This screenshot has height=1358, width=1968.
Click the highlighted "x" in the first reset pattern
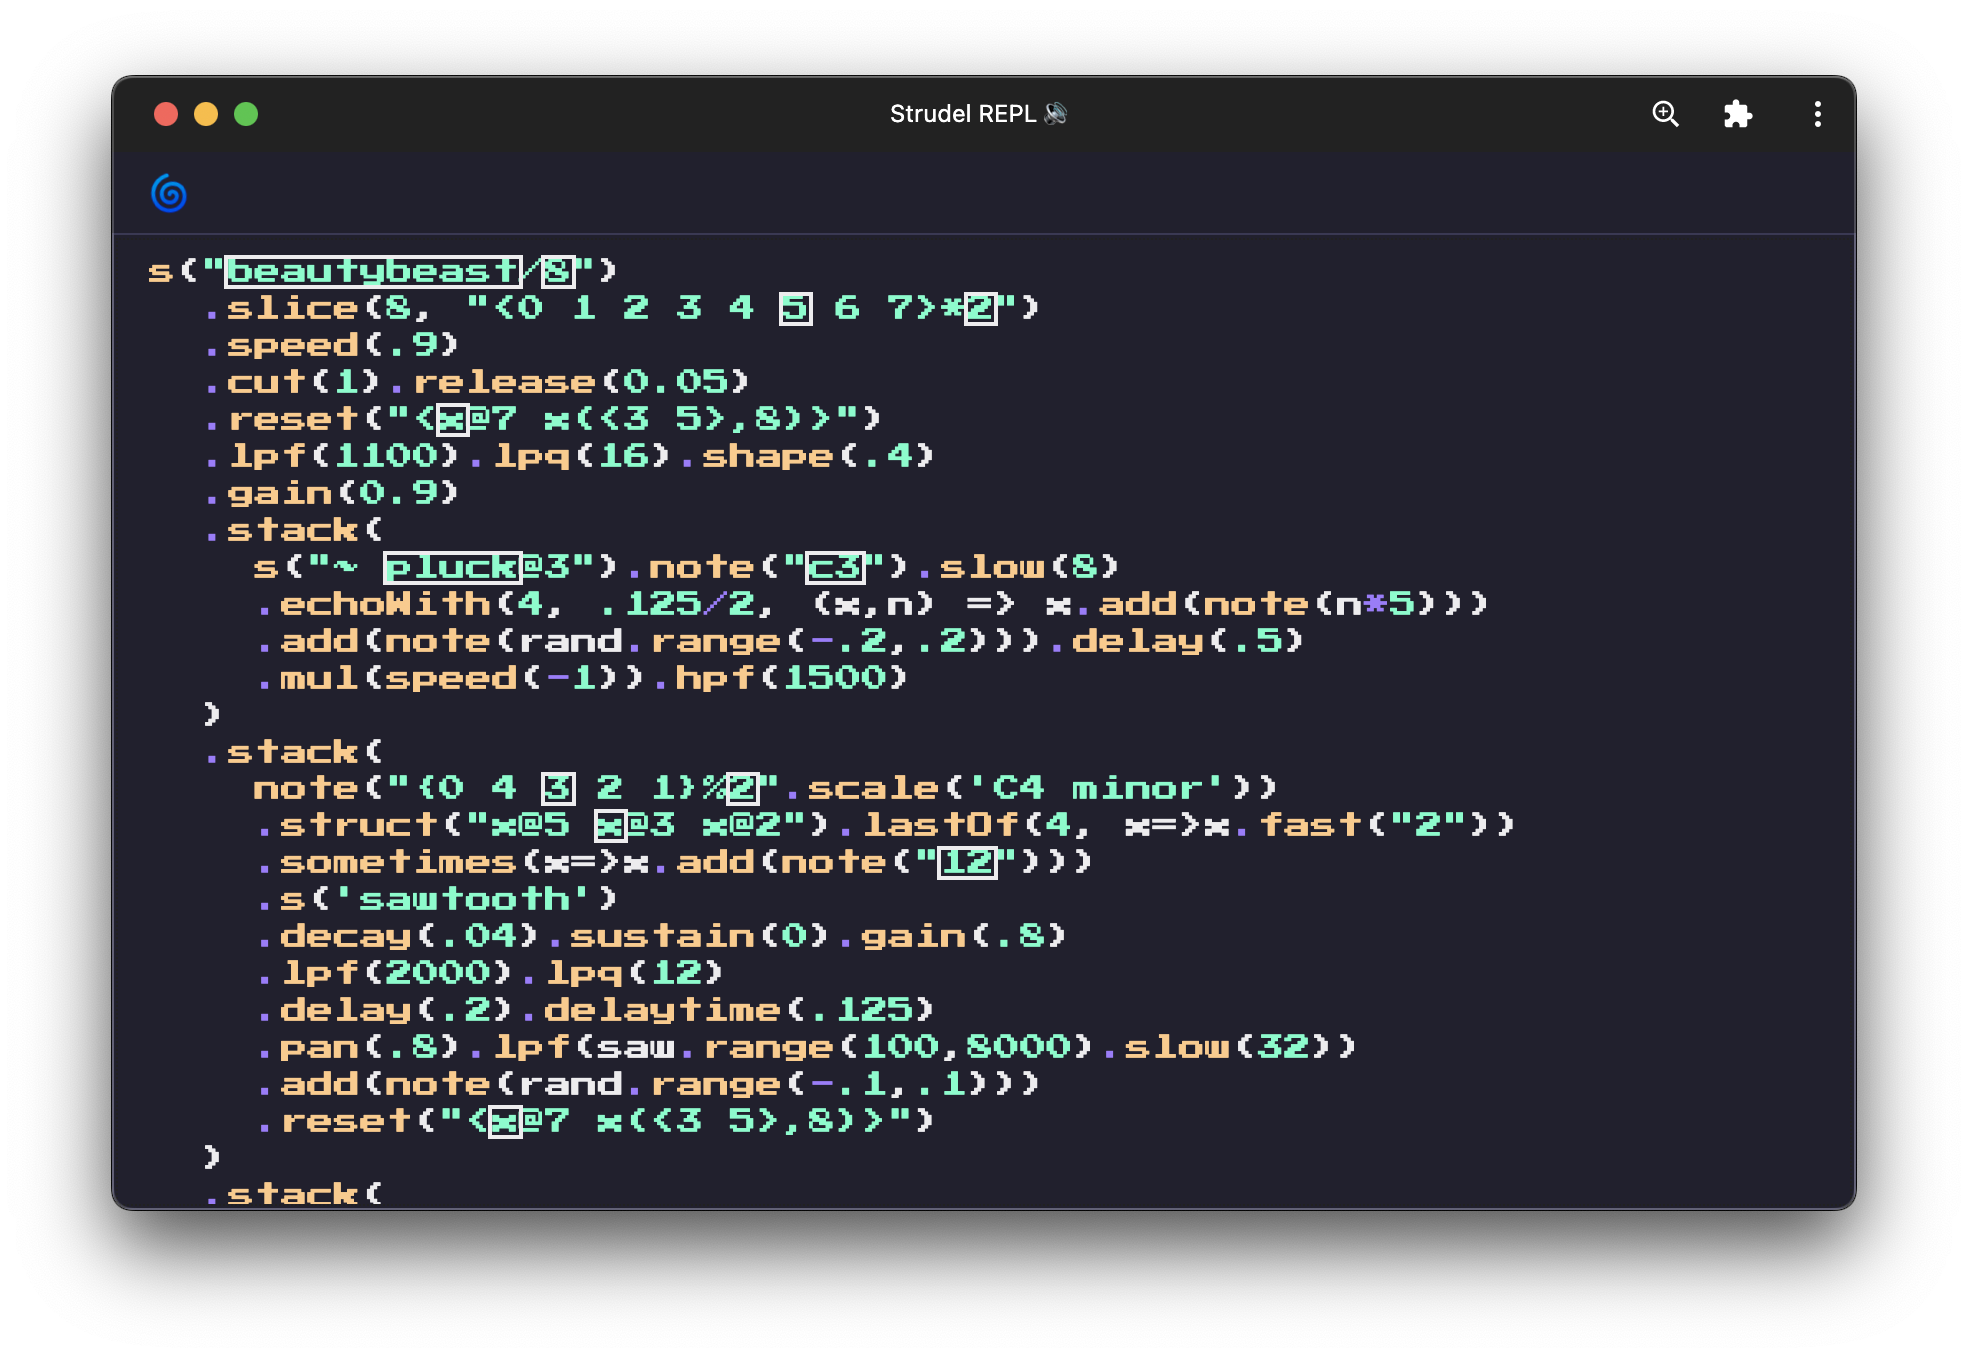452,418
